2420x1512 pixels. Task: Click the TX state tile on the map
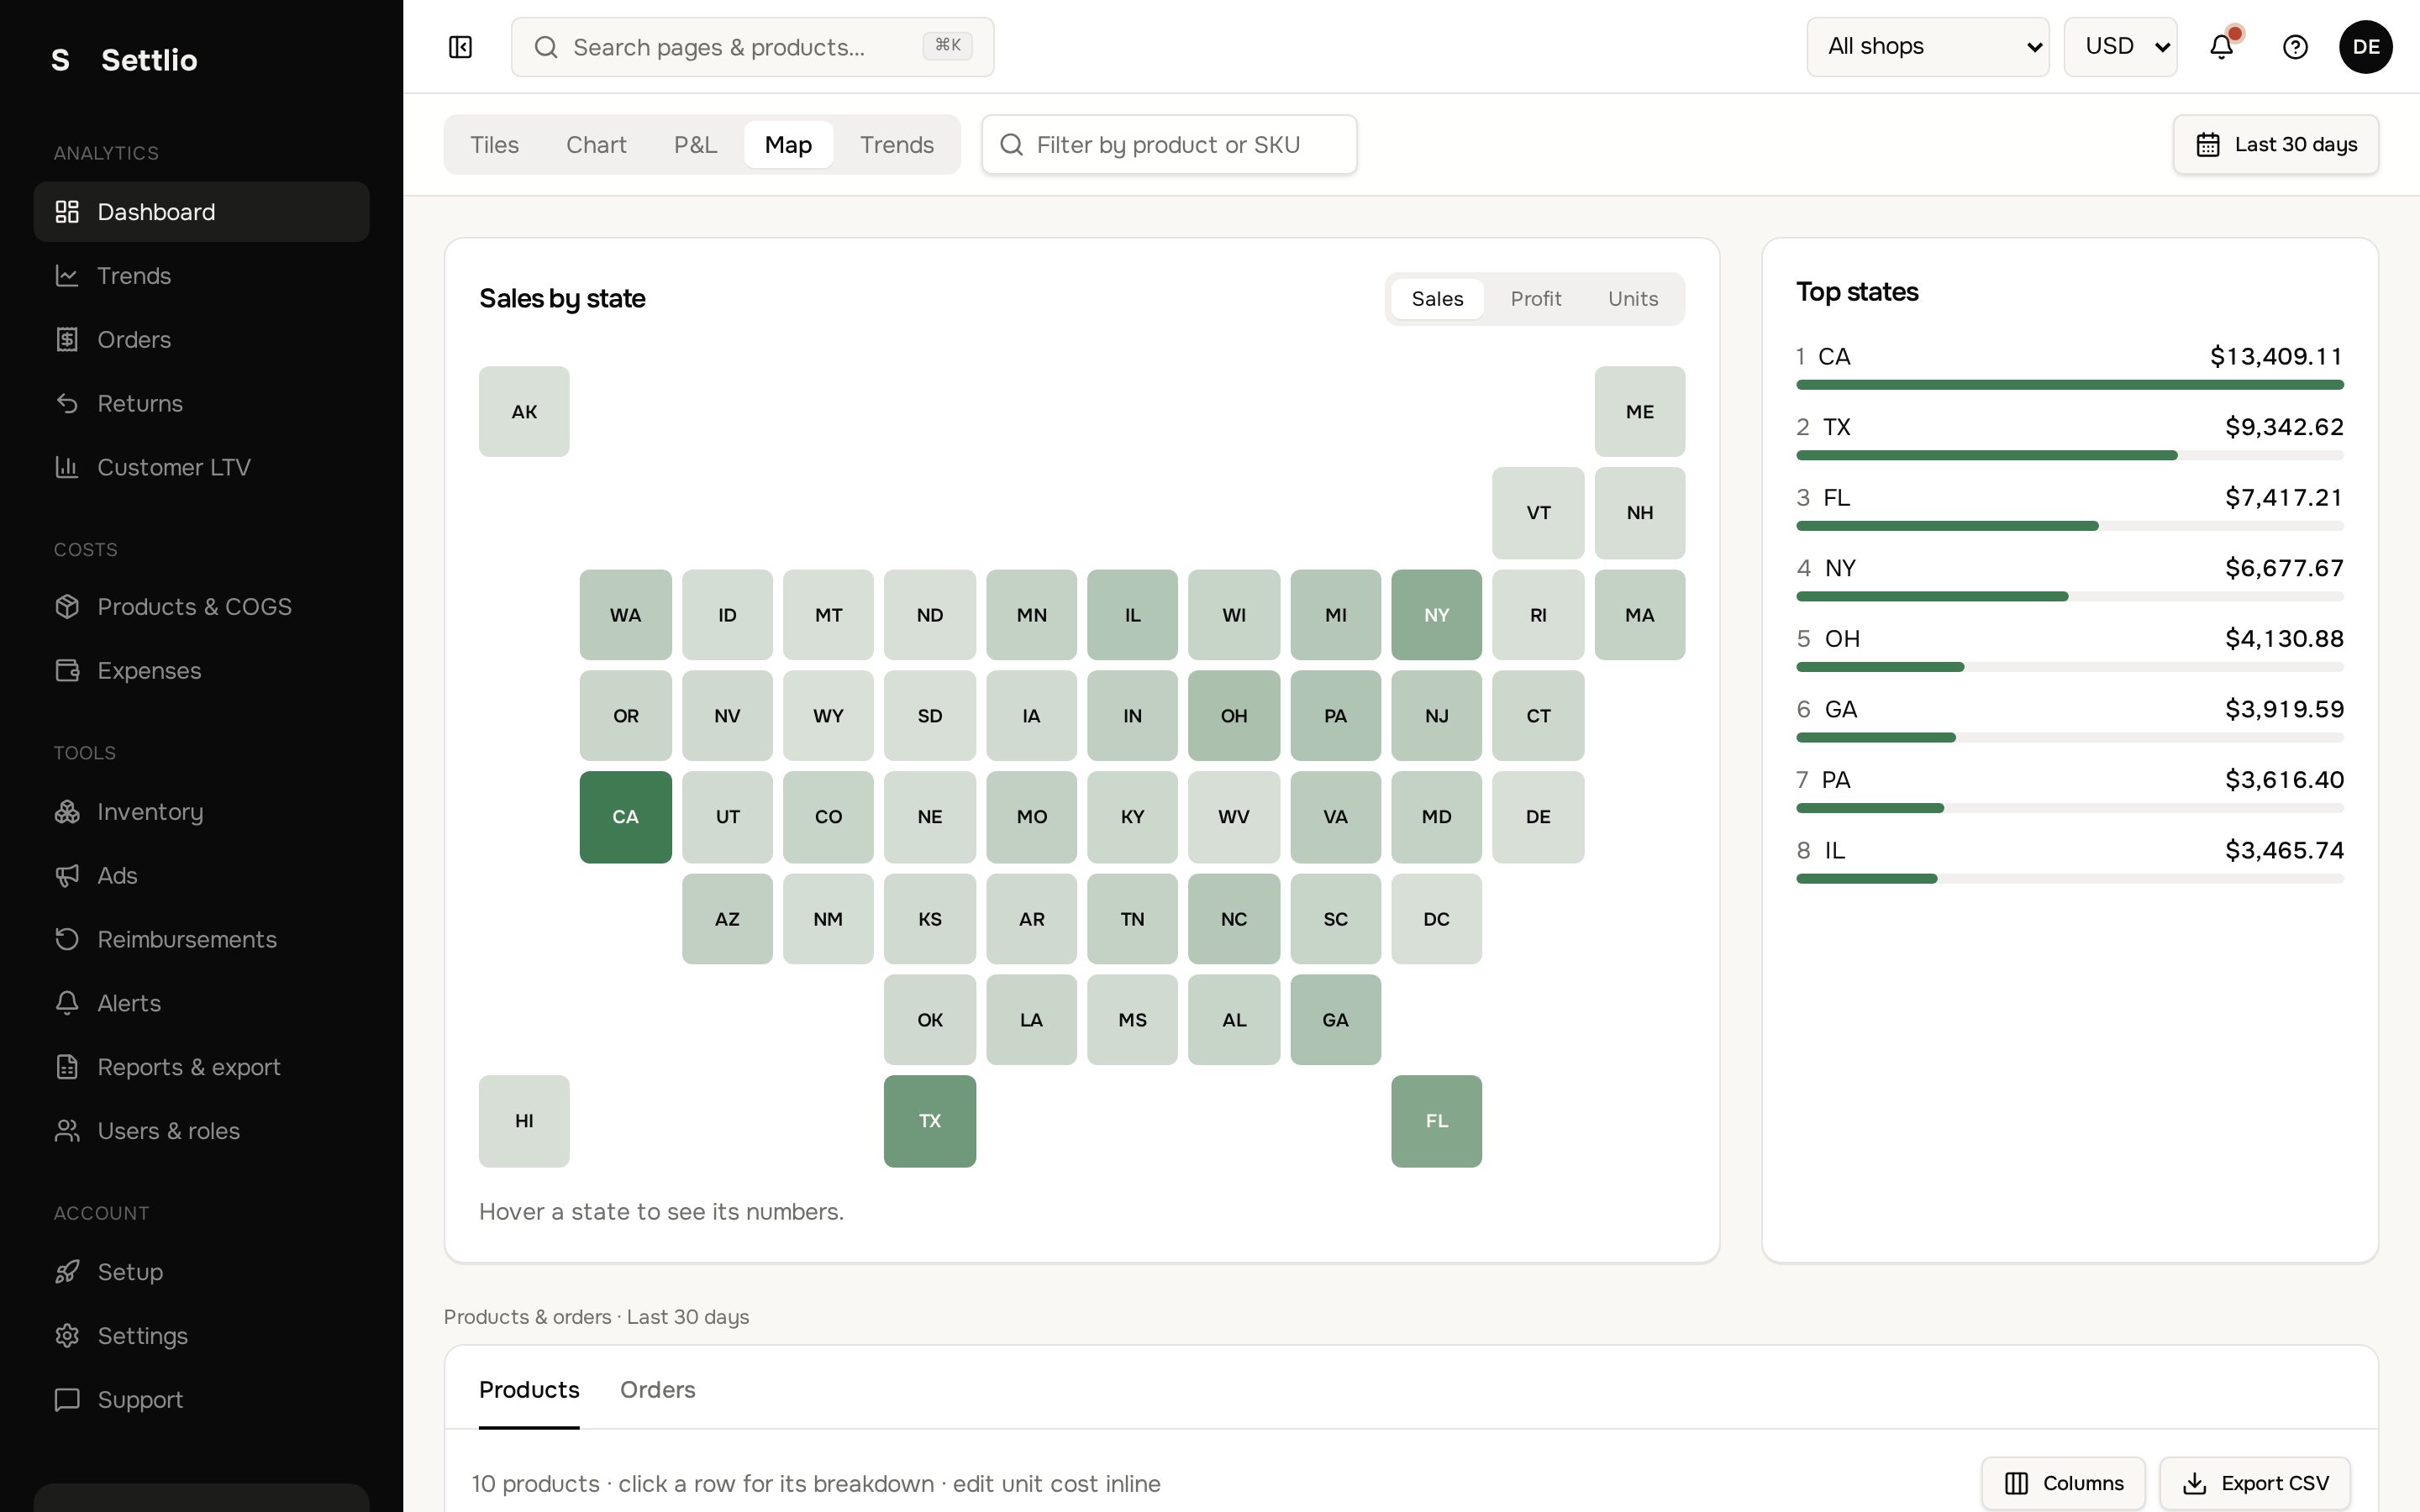(929, 1121)
